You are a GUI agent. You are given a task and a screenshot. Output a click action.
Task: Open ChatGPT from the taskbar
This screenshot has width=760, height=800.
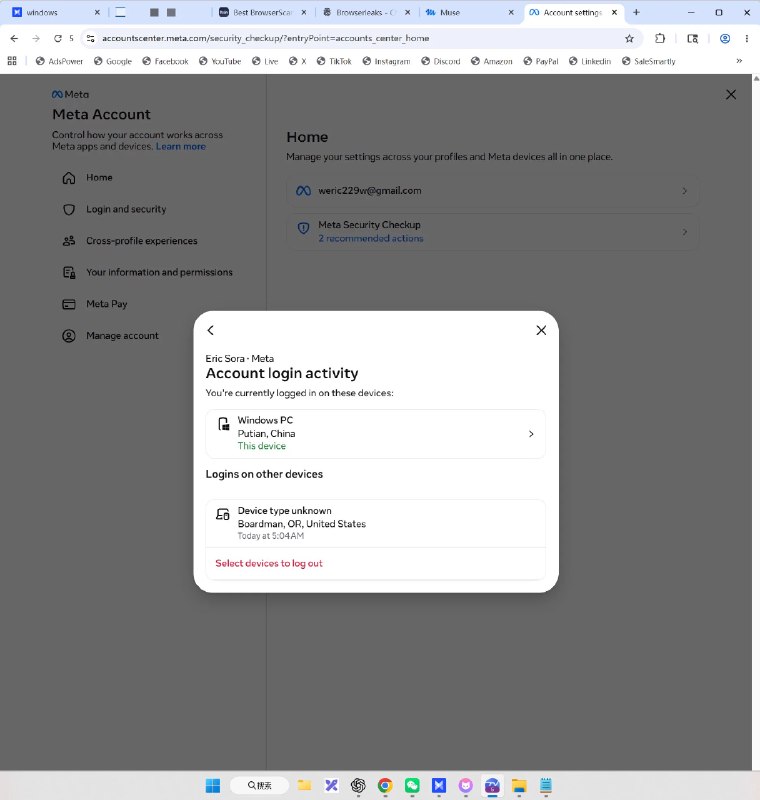click(358, 785)
